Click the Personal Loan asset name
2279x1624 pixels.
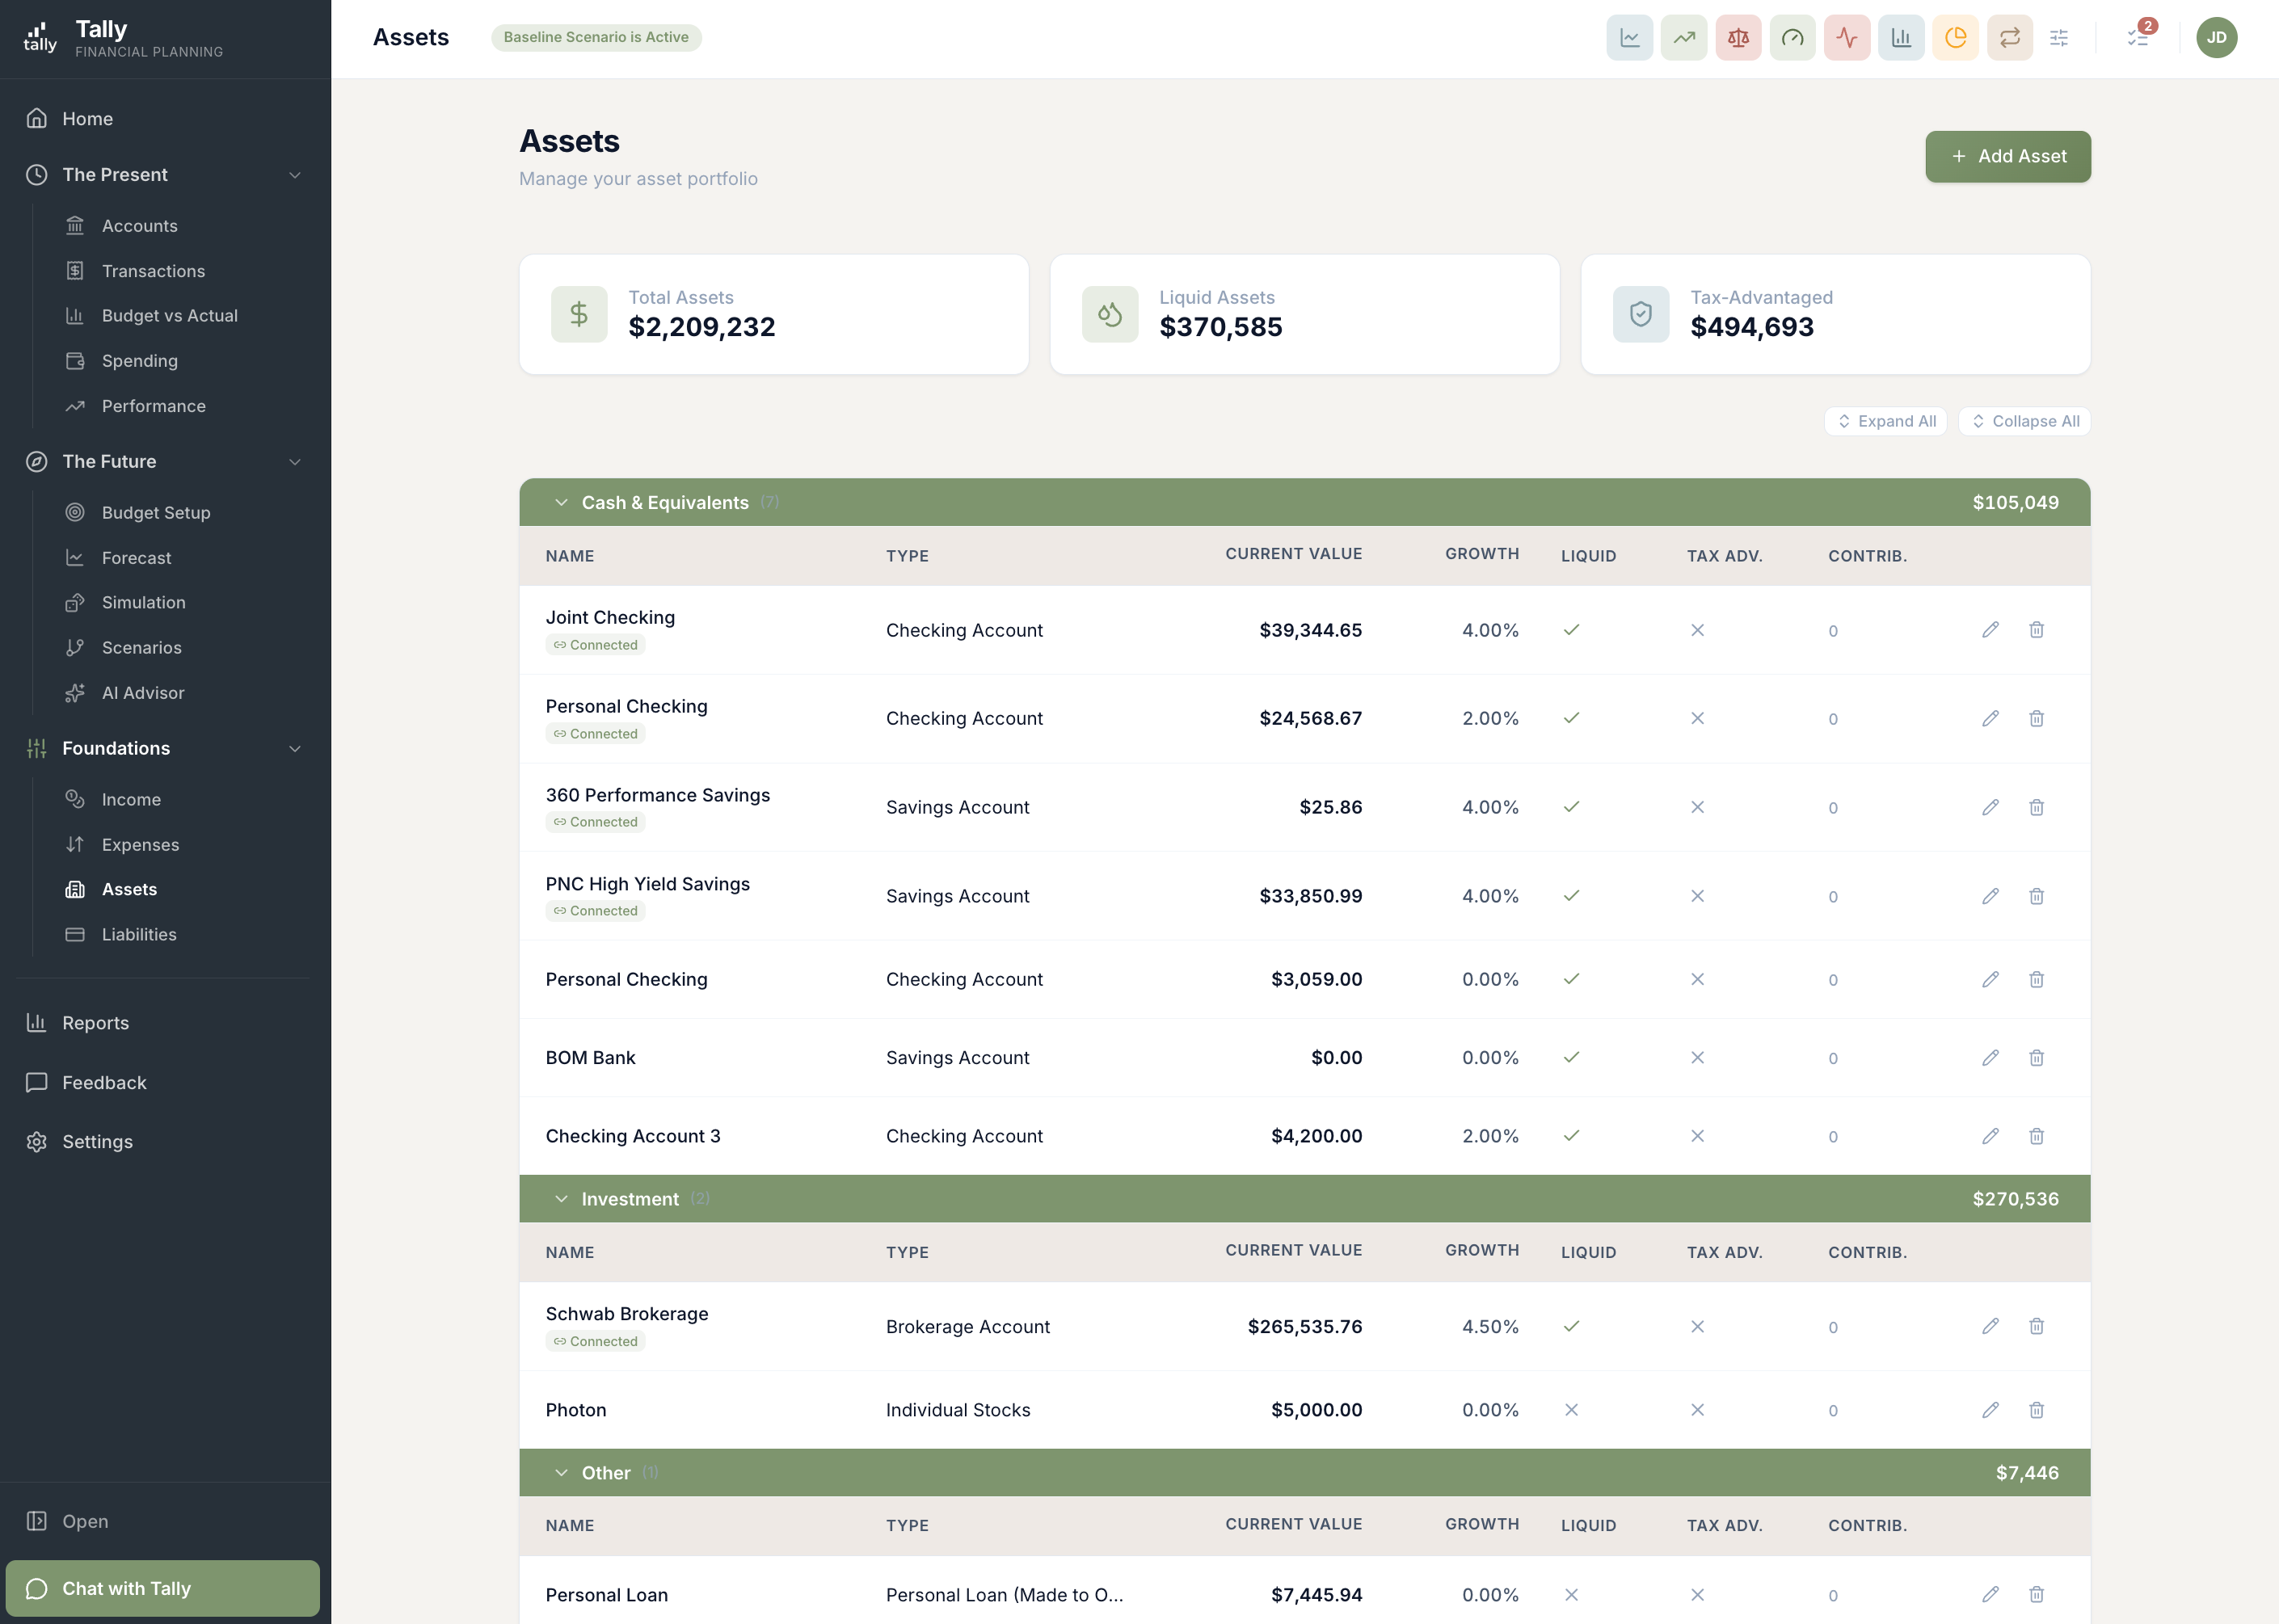click(606, 1595)
